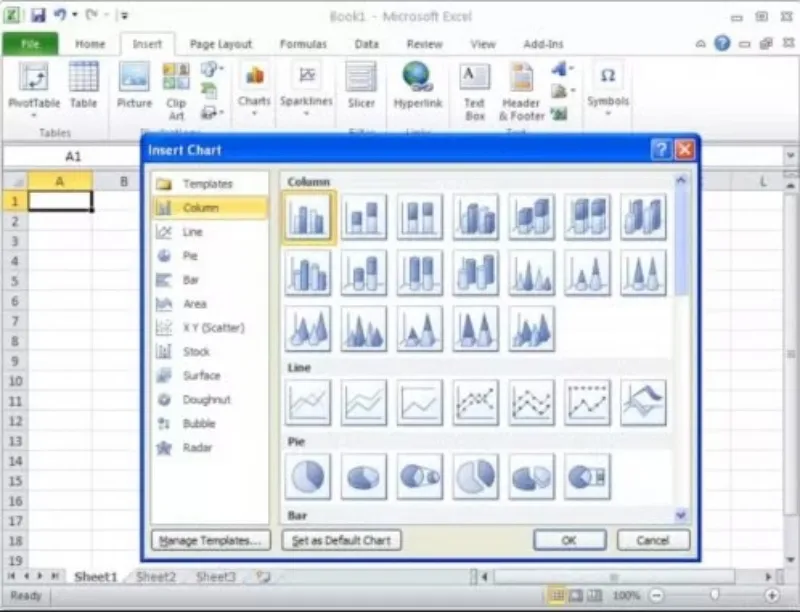
Task: Click the Name Box showing A1
Action: coord(72,157)
